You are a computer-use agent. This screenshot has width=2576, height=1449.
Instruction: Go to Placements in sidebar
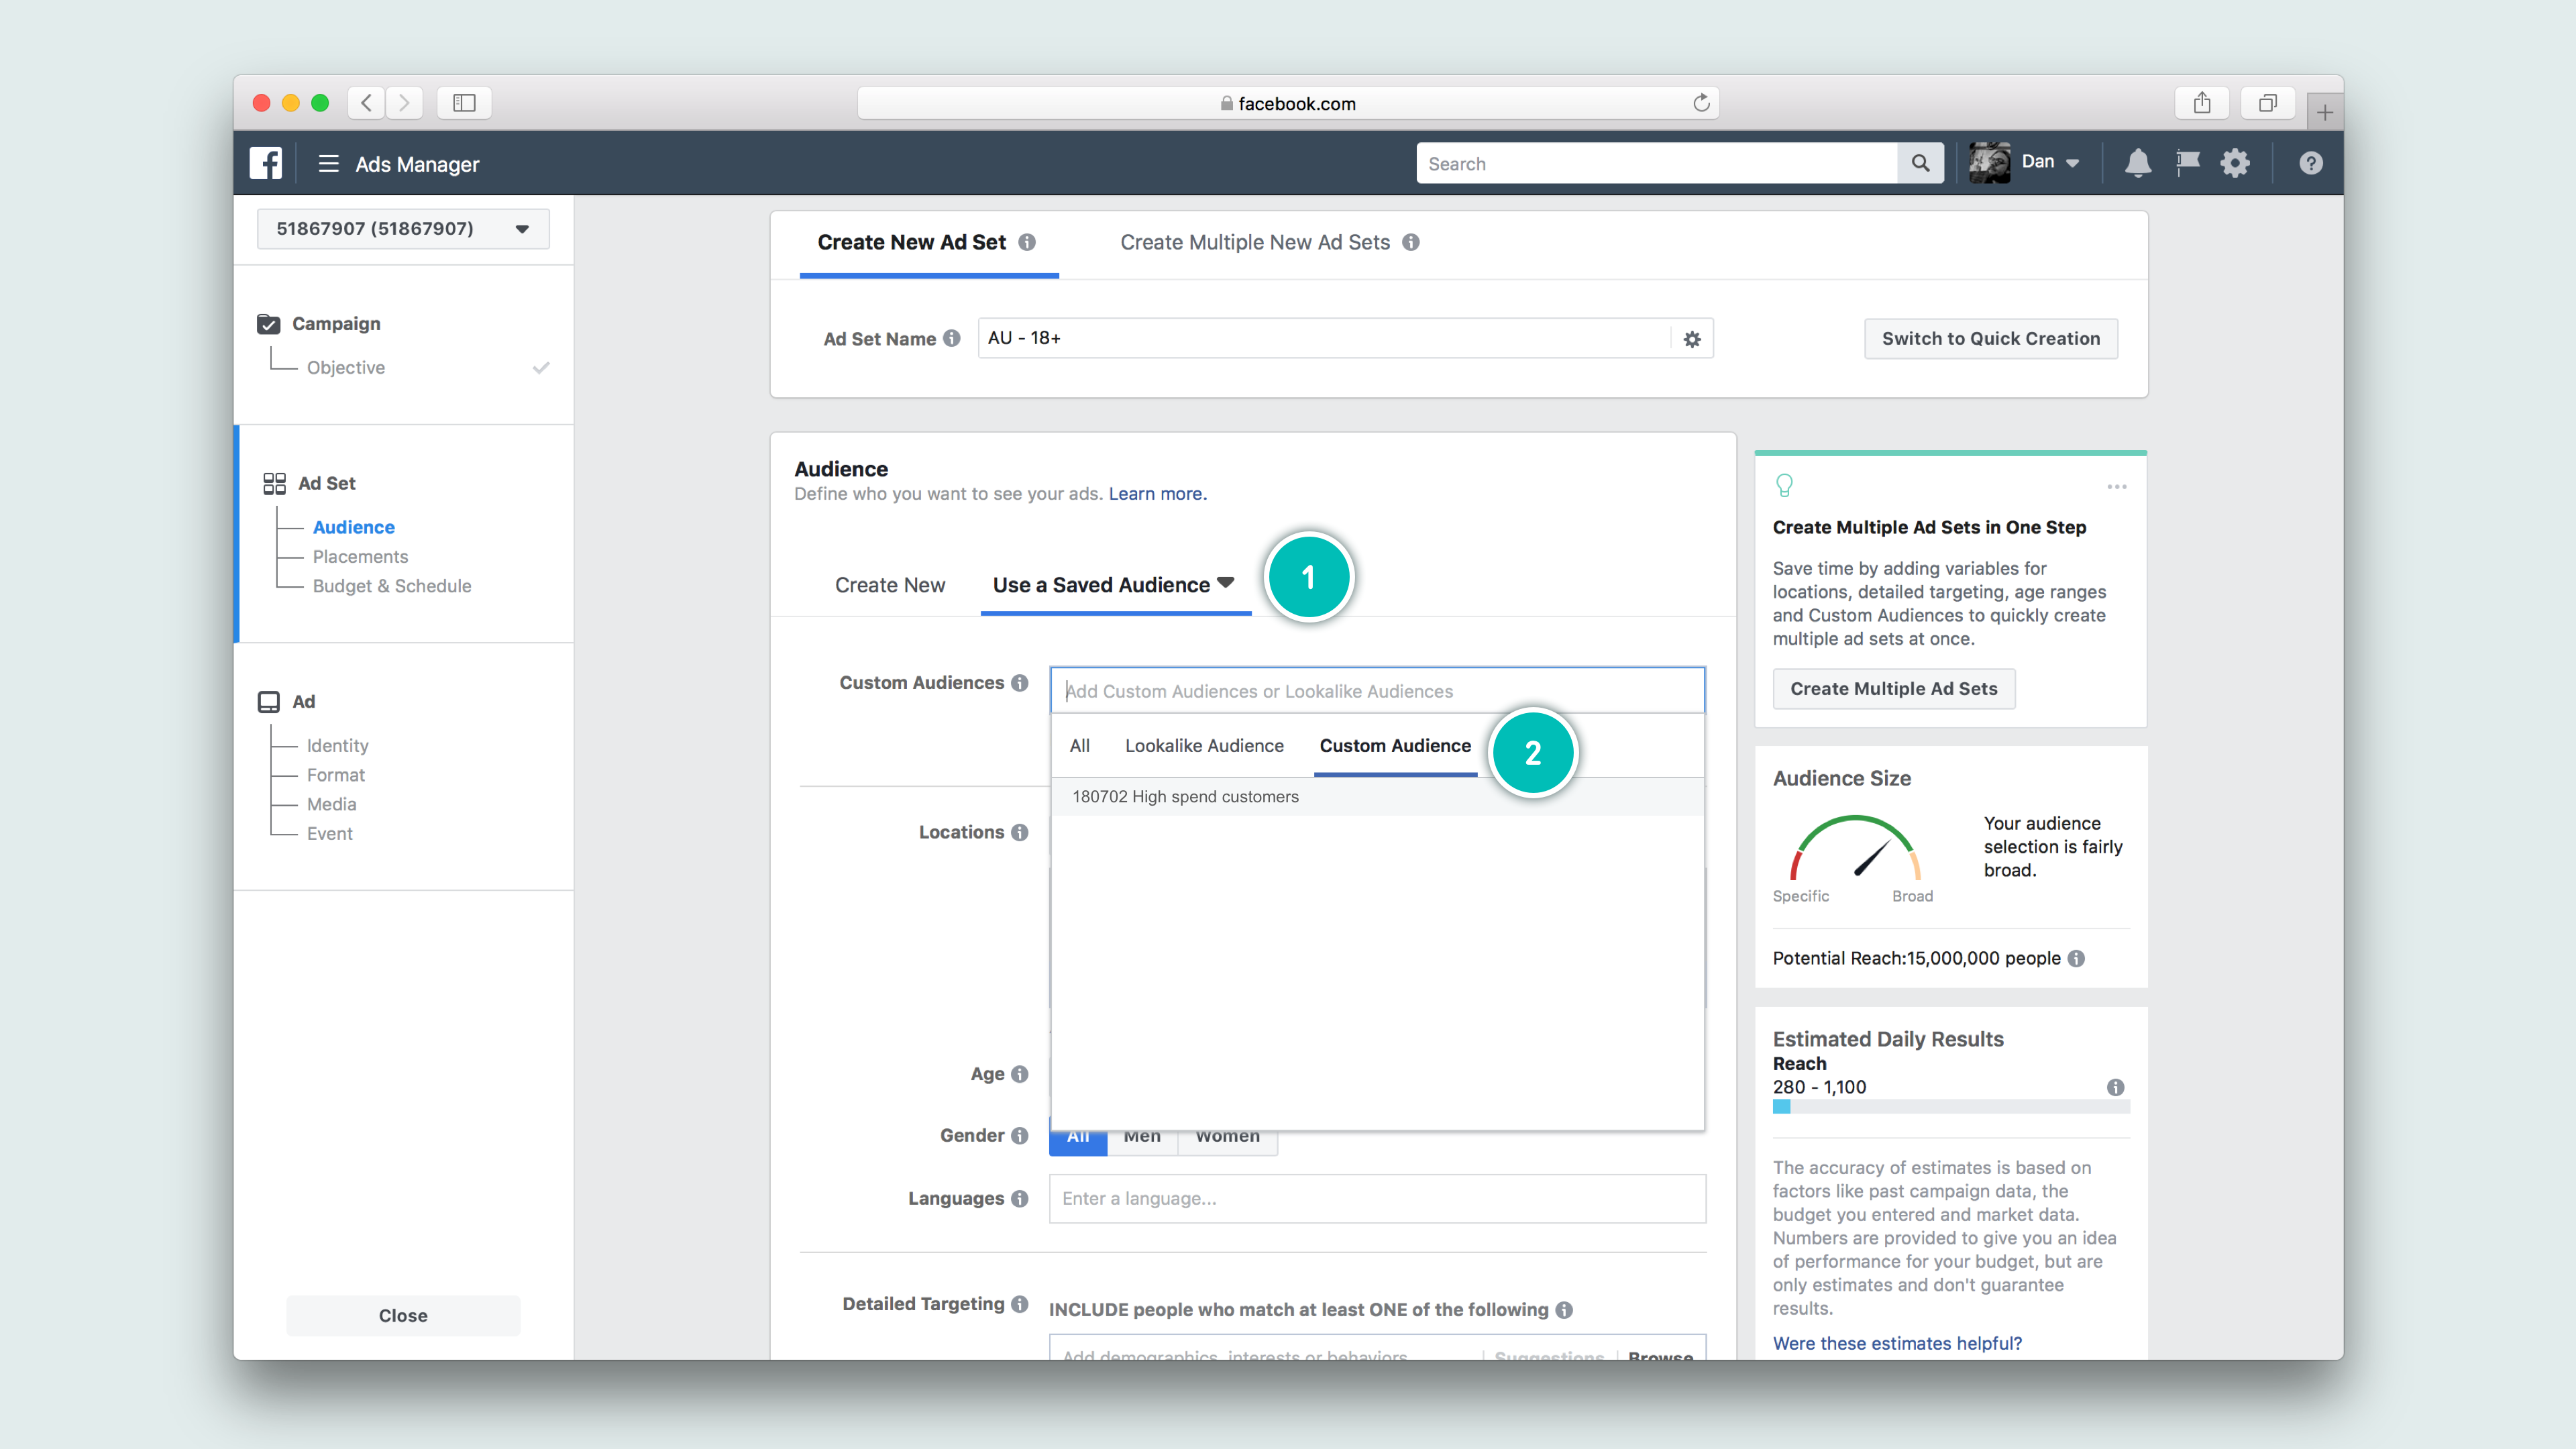click(360, 556)
